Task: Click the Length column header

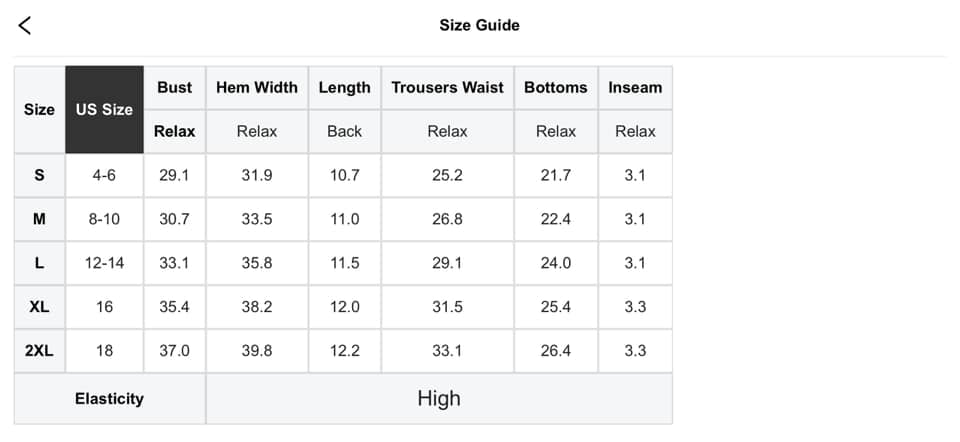Action: click(344, 88)
